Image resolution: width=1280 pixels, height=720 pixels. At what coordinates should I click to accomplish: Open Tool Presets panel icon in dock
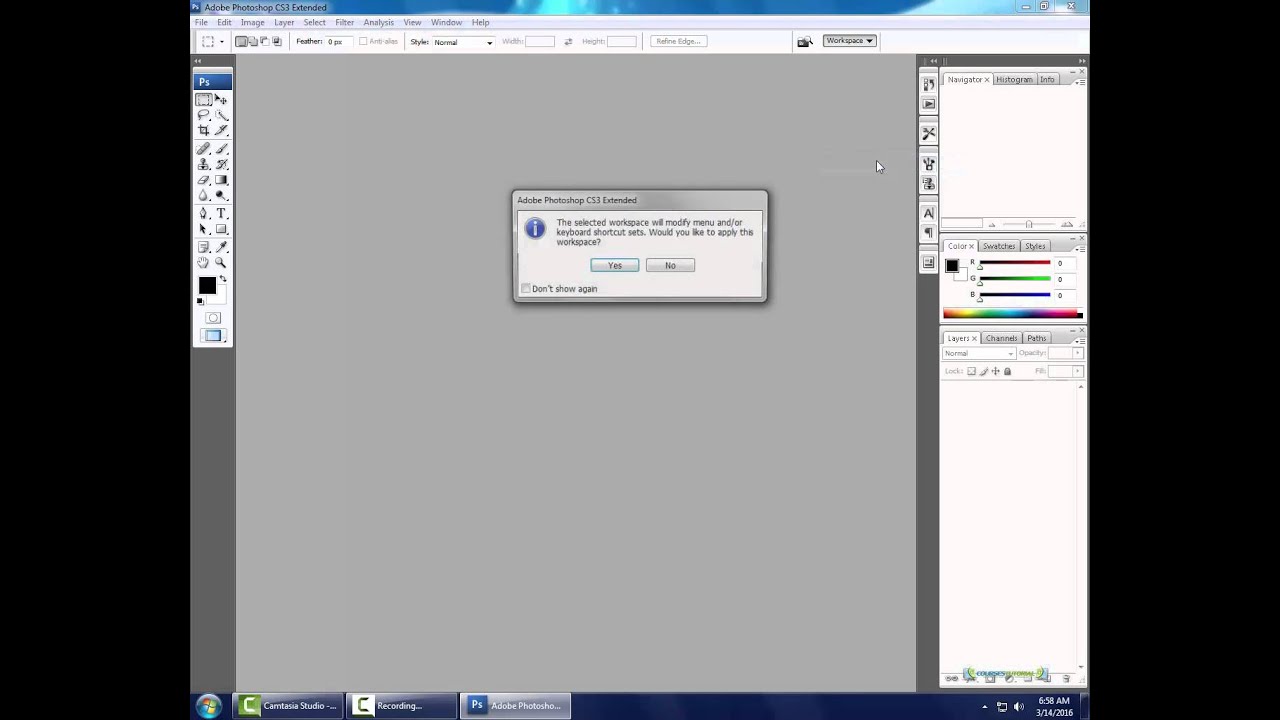[929, 133]
